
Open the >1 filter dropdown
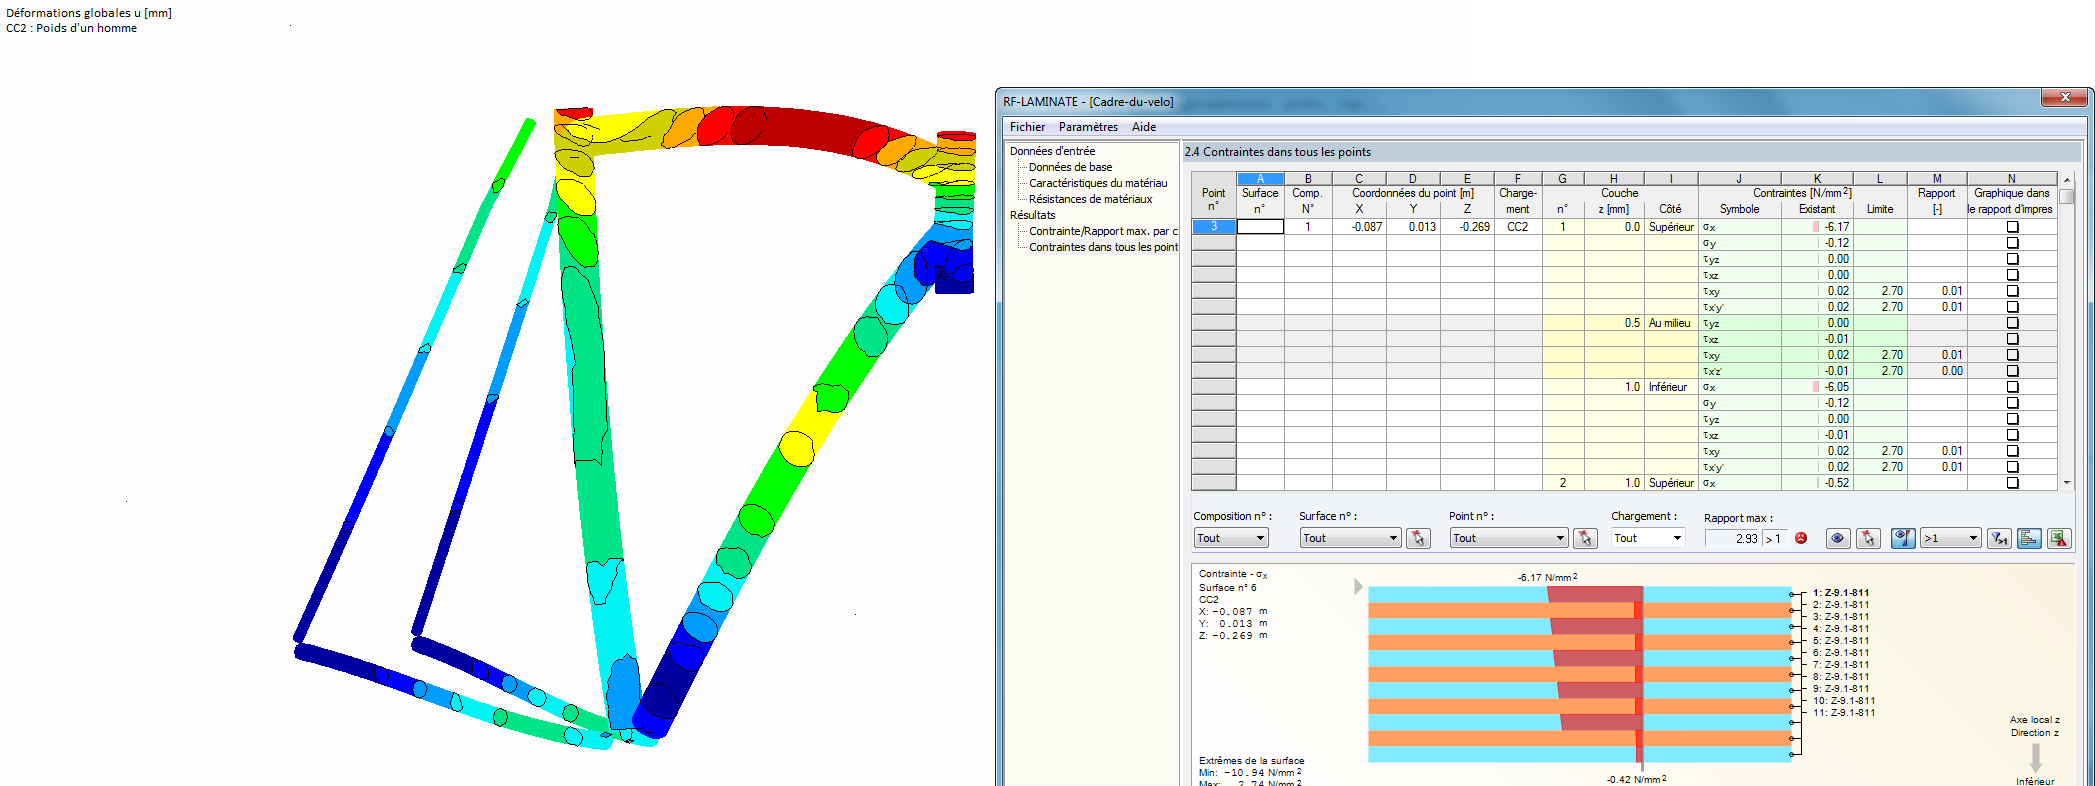click(x=1950, y=538)
